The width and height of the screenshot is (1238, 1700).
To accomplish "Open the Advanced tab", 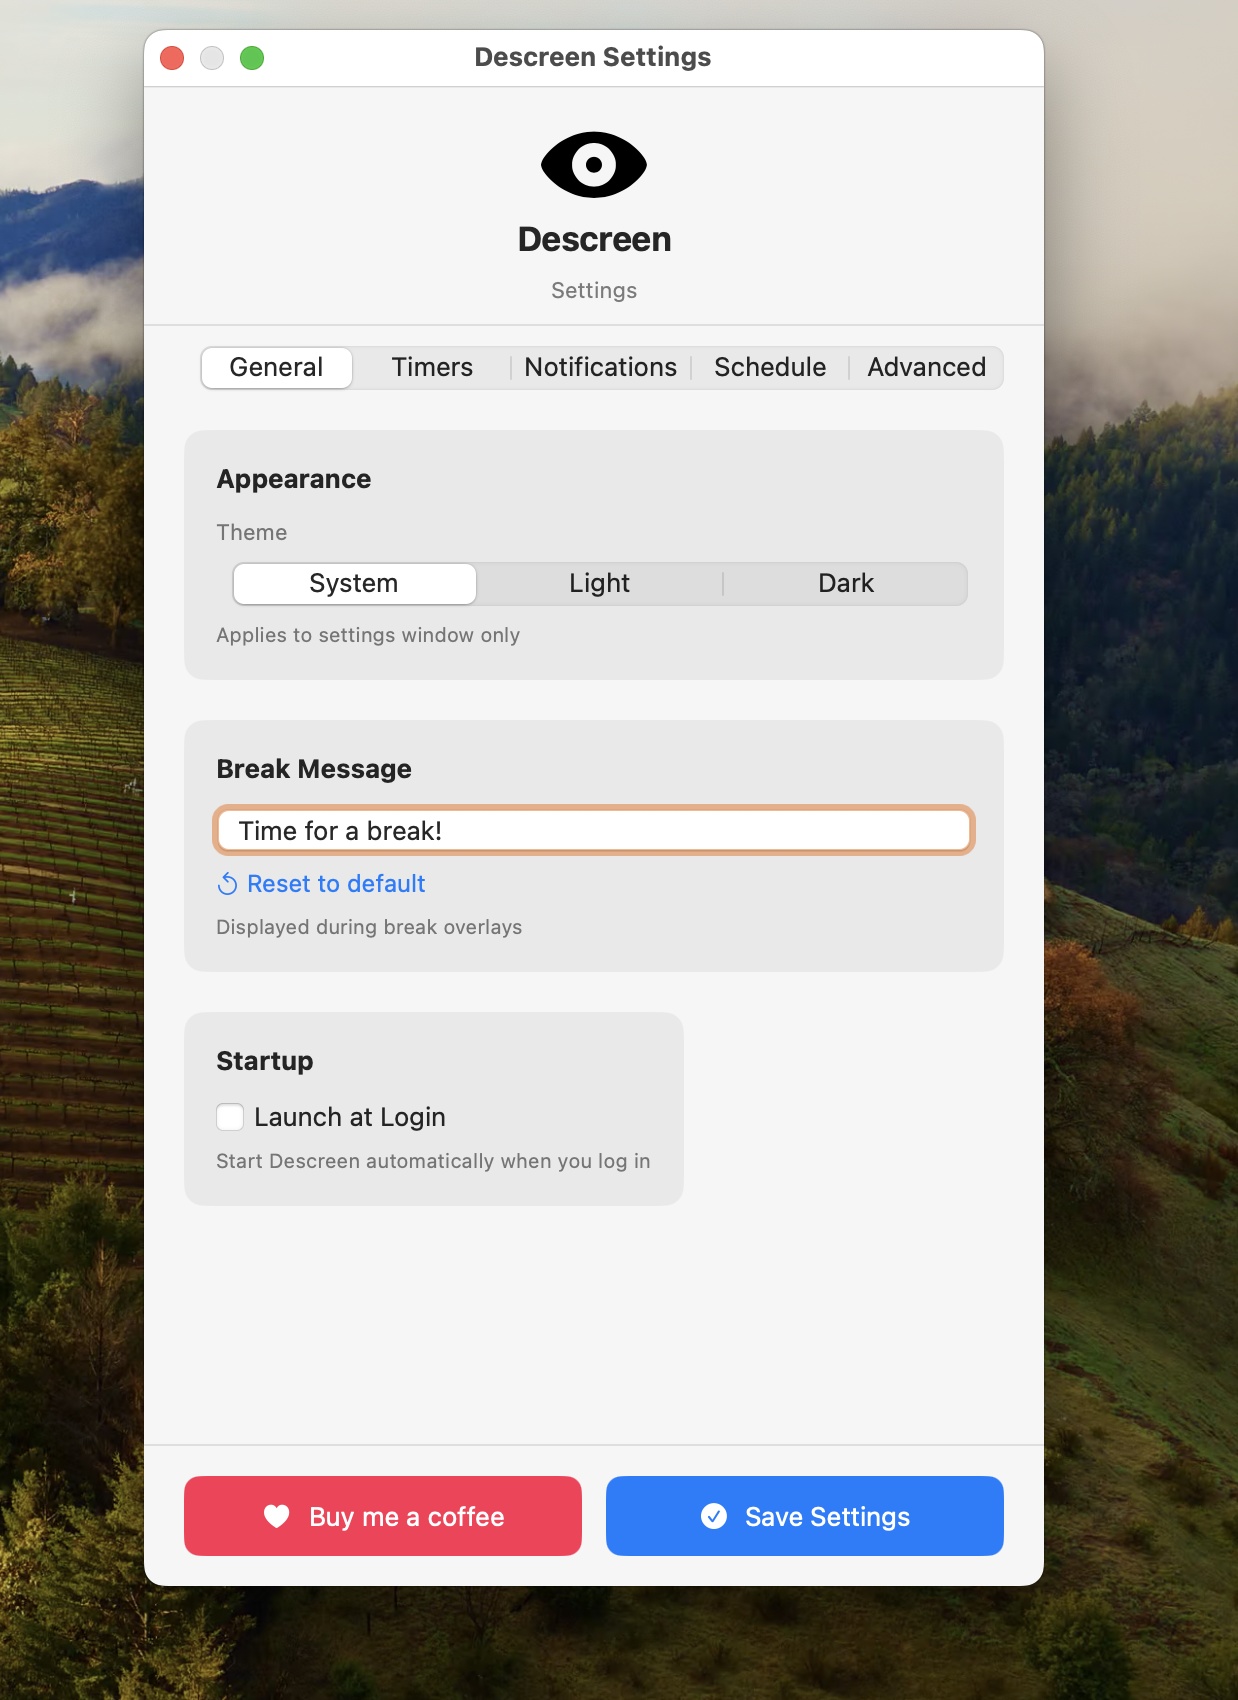I will pyautogui.click(x=927, y=367).
